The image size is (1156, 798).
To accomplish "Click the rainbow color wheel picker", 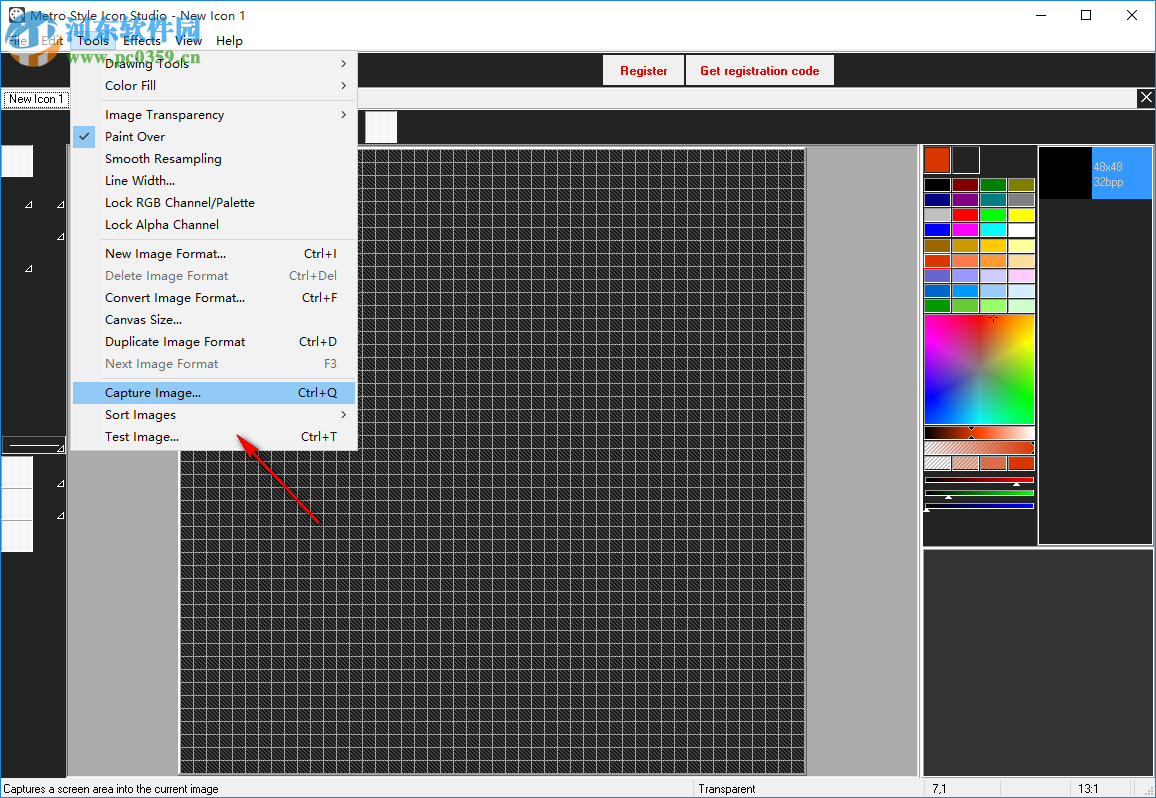I will click(x=979, y=369).
